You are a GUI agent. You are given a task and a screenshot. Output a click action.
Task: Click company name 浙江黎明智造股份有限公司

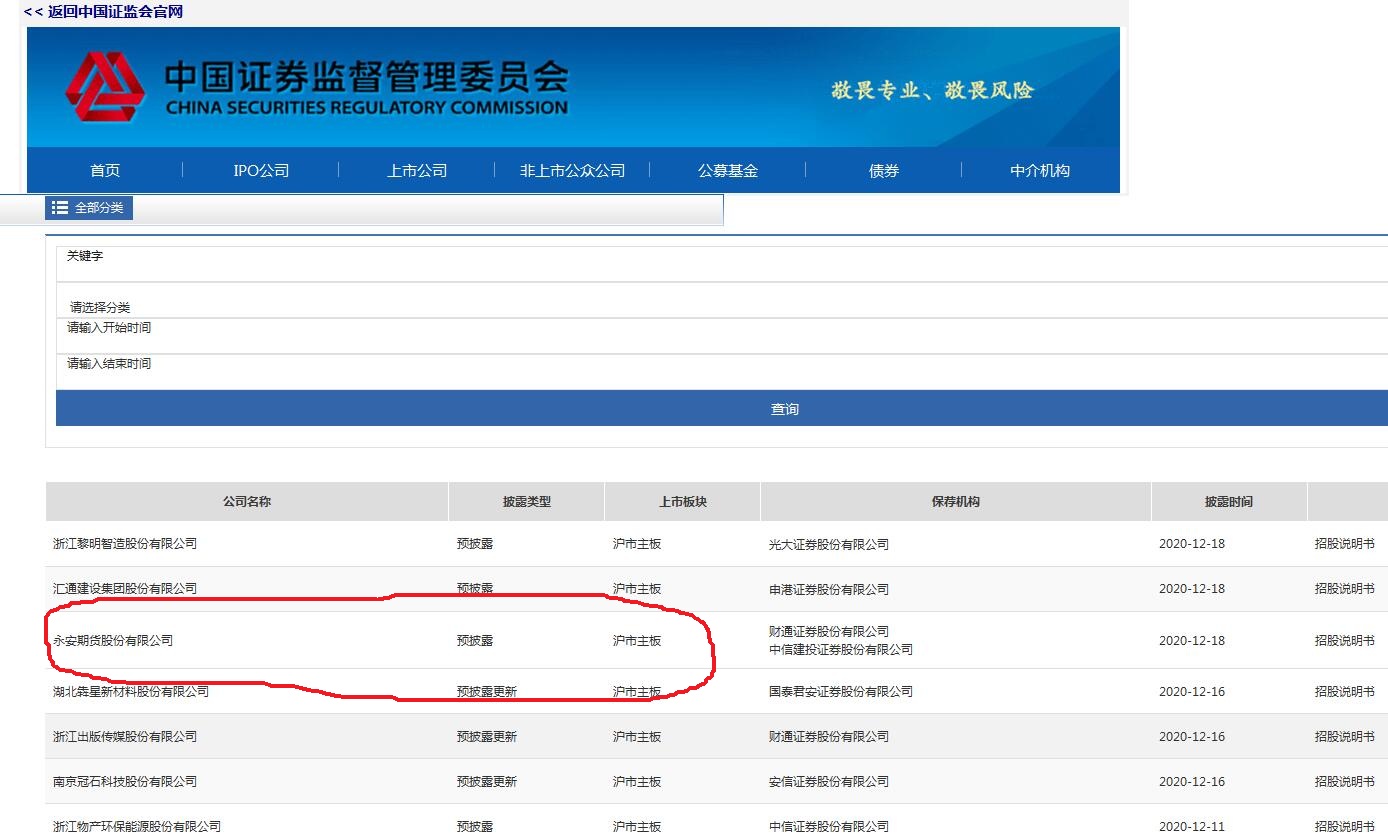pyautogui.click(x=125, y=544)
